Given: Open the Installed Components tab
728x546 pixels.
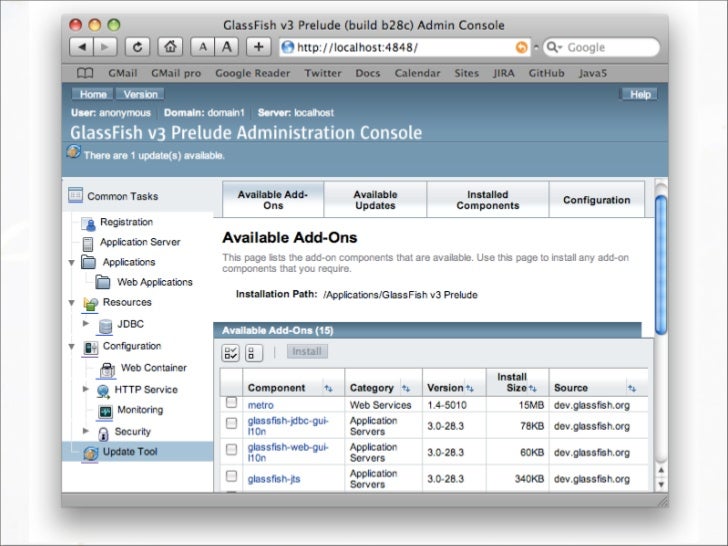Looking at the screenshot, I should point(488,200).
